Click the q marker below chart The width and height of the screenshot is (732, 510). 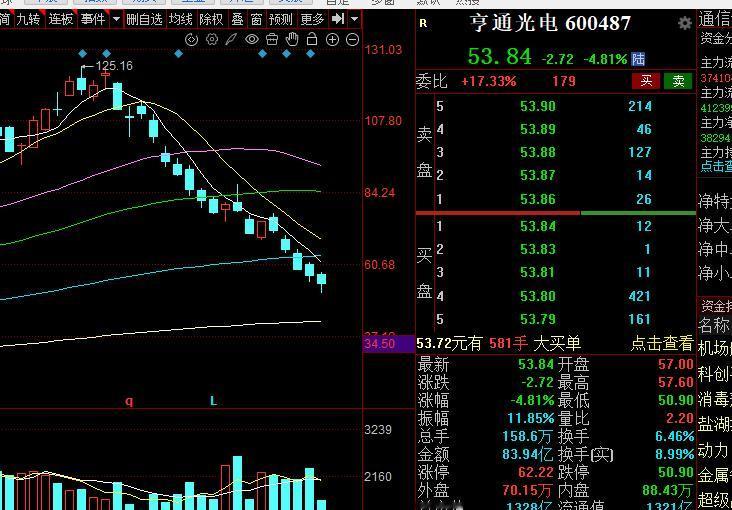coord(129,401)
